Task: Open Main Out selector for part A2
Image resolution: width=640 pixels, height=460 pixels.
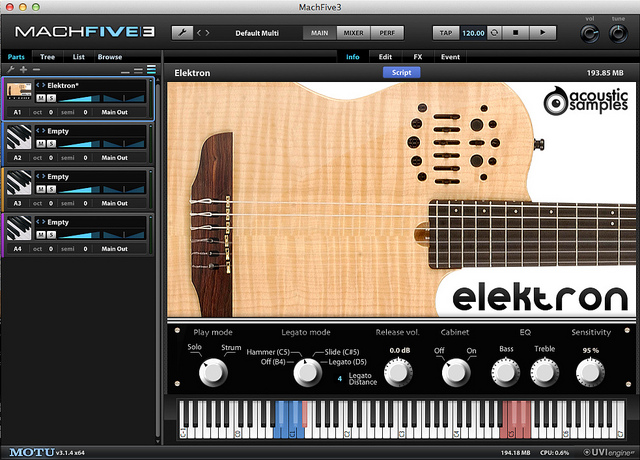Action: pos(115,158)
